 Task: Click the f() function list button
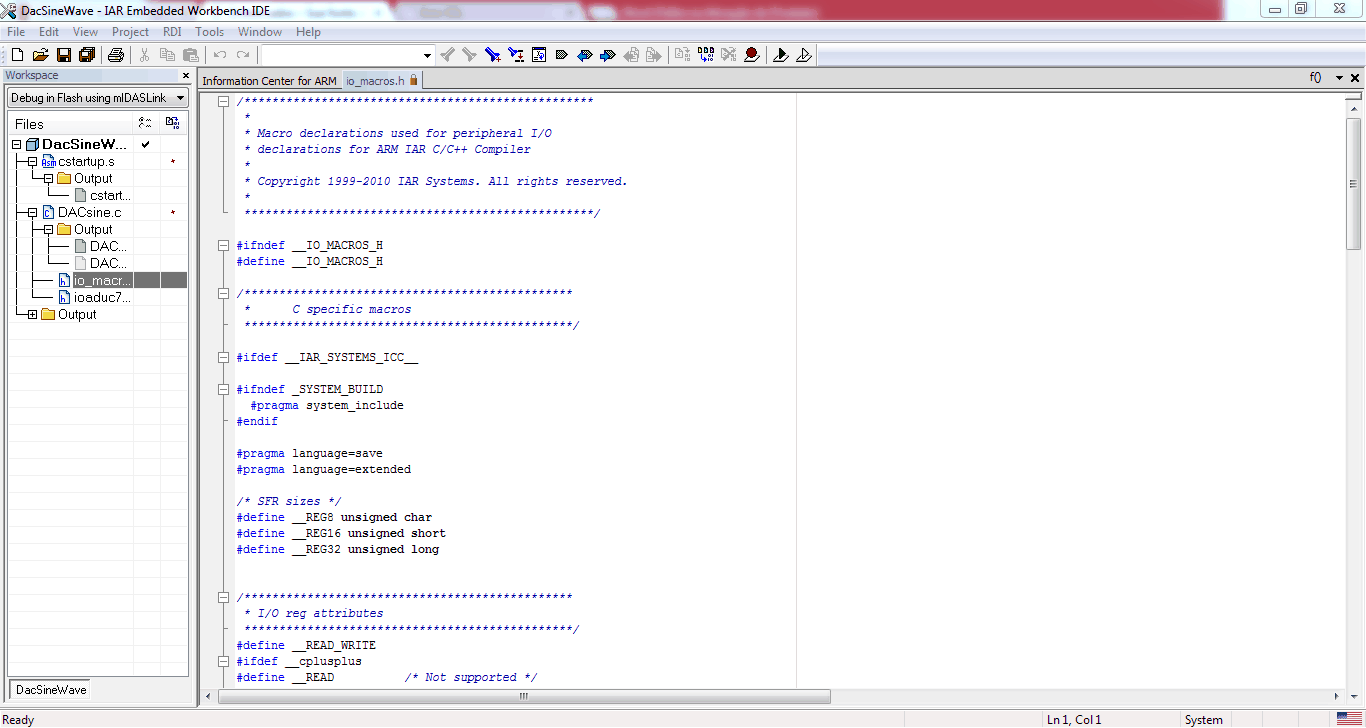1315,78
